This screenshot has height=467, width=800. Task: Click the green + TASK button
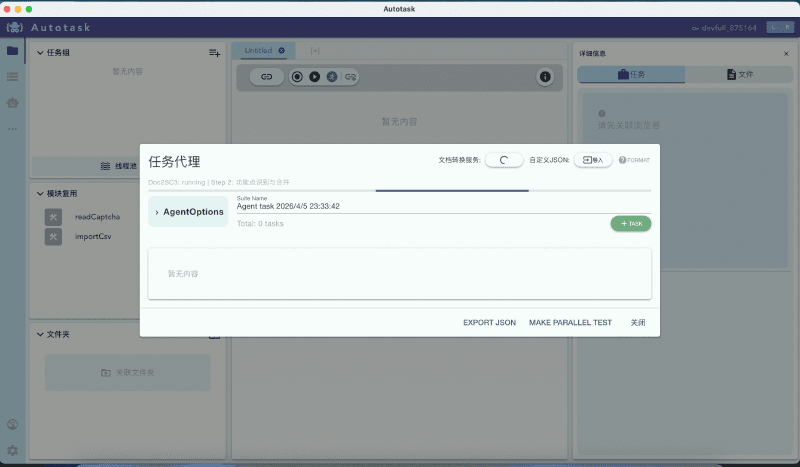[x=630, y=223]
